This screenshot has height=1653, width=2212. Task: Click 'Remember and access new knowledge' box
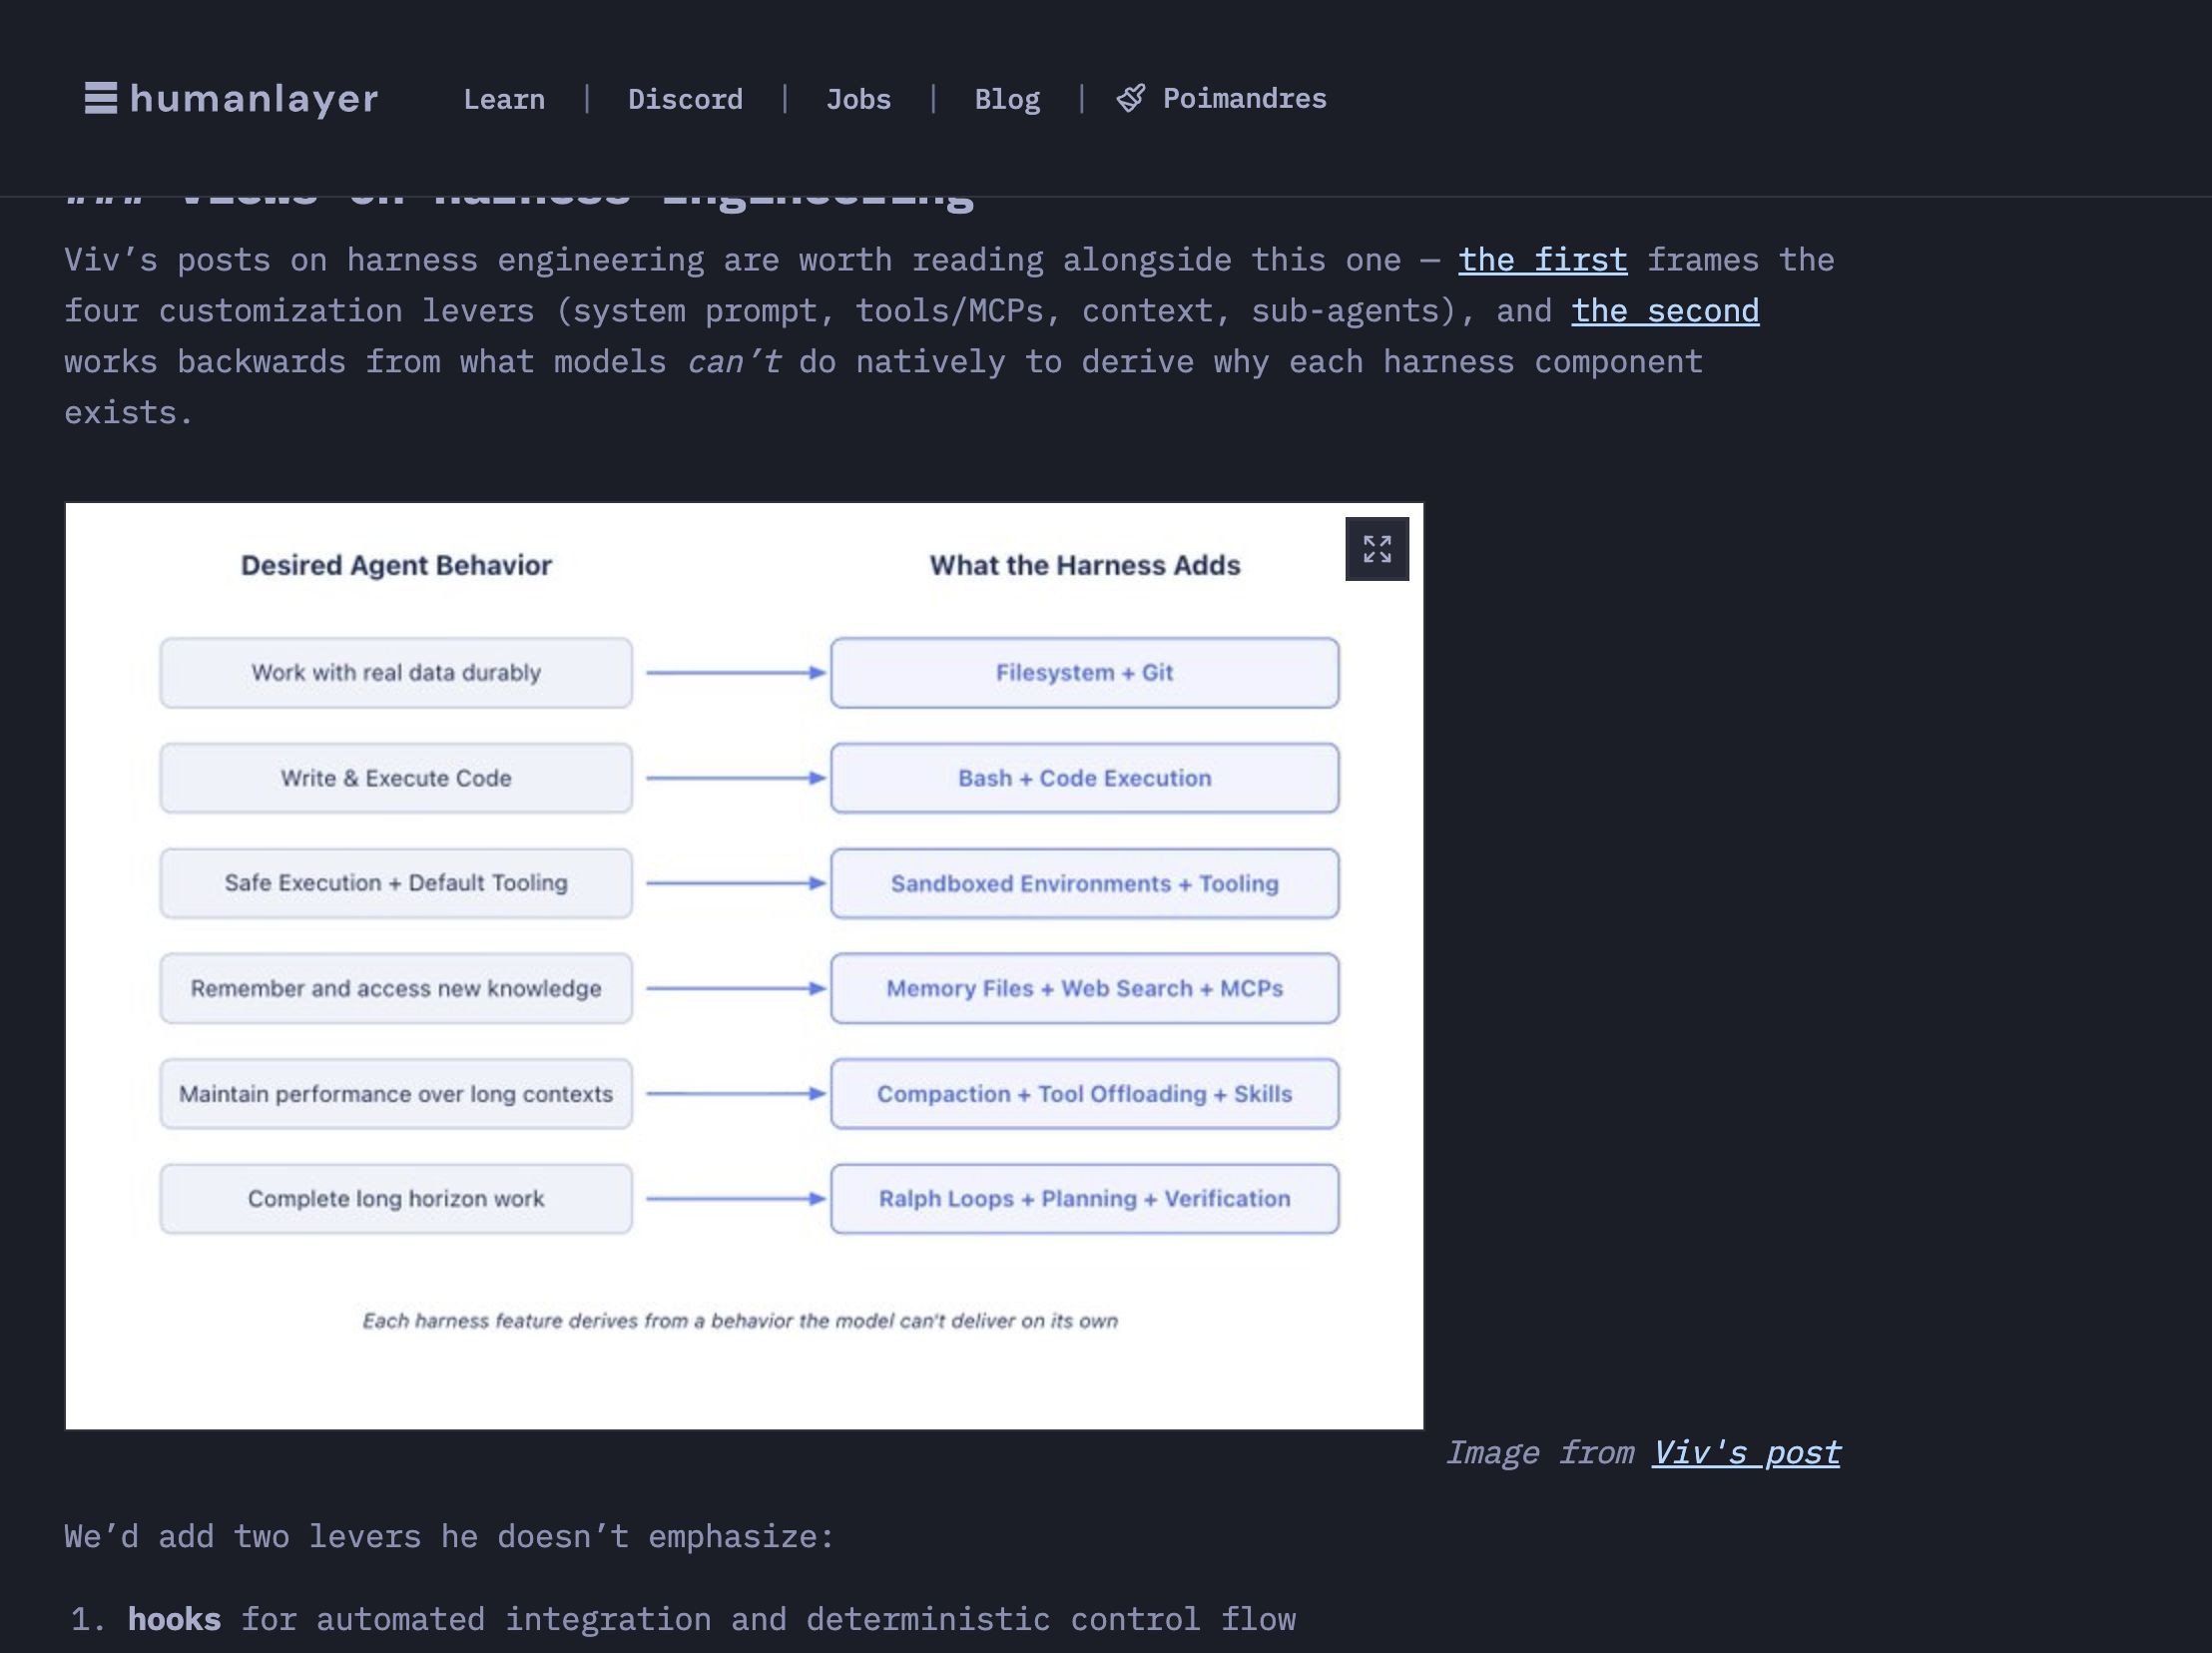click(x=396, y=988)
